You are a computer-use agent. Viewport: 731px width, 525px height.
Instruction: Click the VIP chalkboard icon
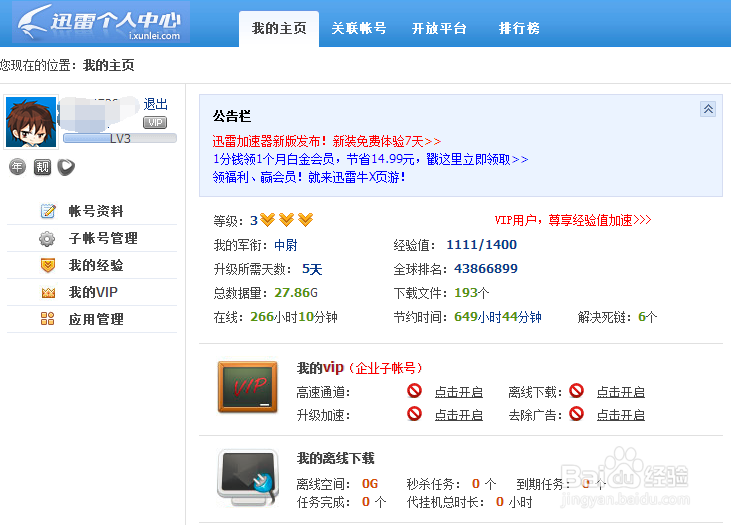(x=248, y=387)
